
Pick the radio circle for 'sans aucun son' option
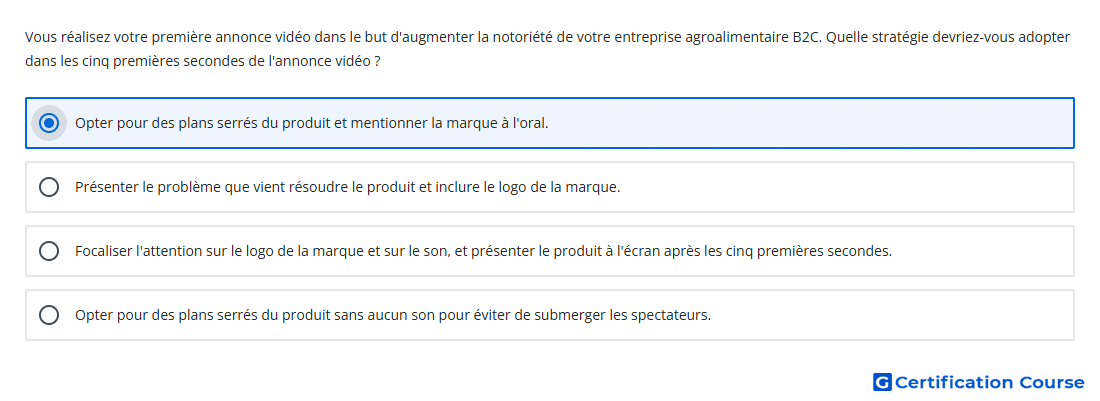49,315
